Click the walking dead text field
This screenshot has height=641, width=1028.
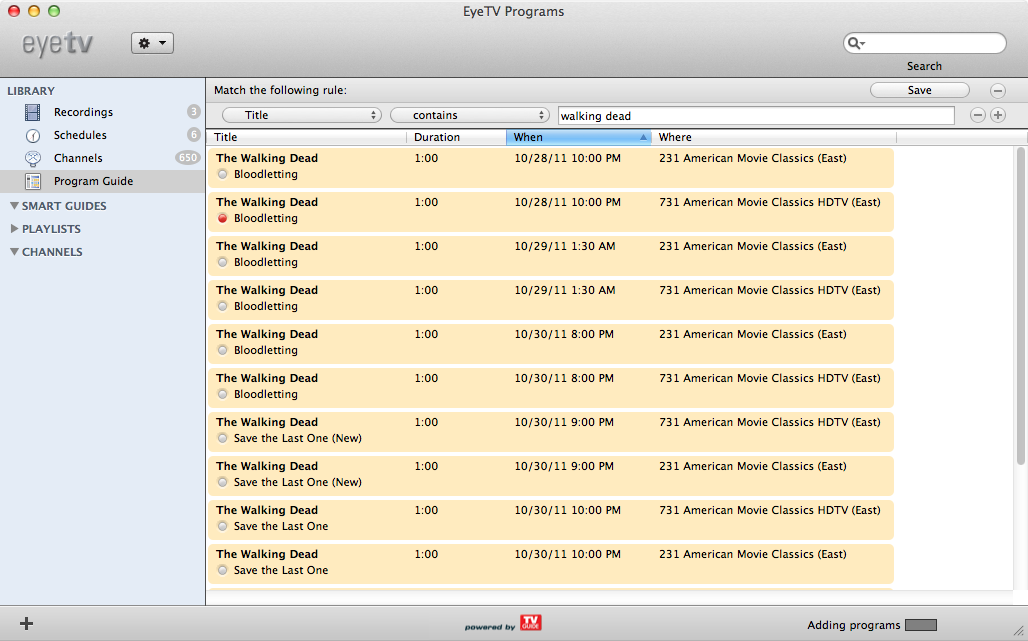click(755, 115)
